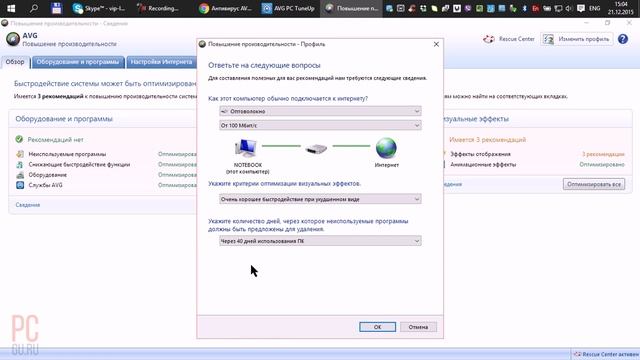
Task: Select the Анимационные эффекты row
Action: (x=483, y=164)
